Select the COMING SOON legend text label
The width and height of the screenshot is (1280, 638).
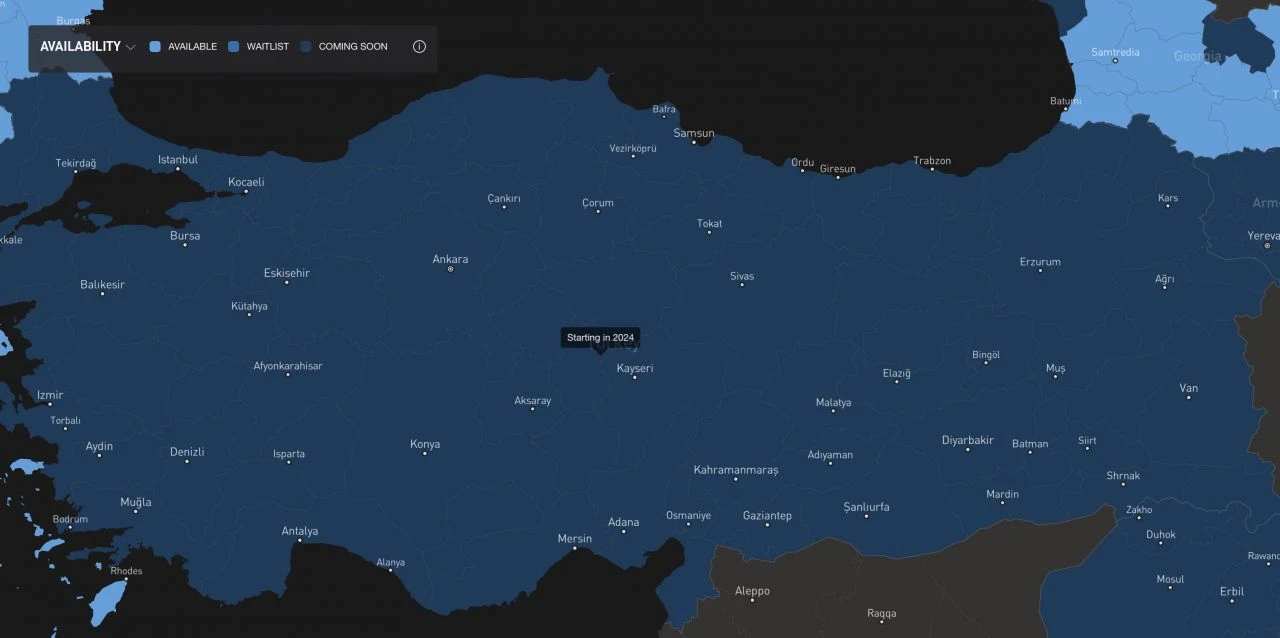(353, 47)
